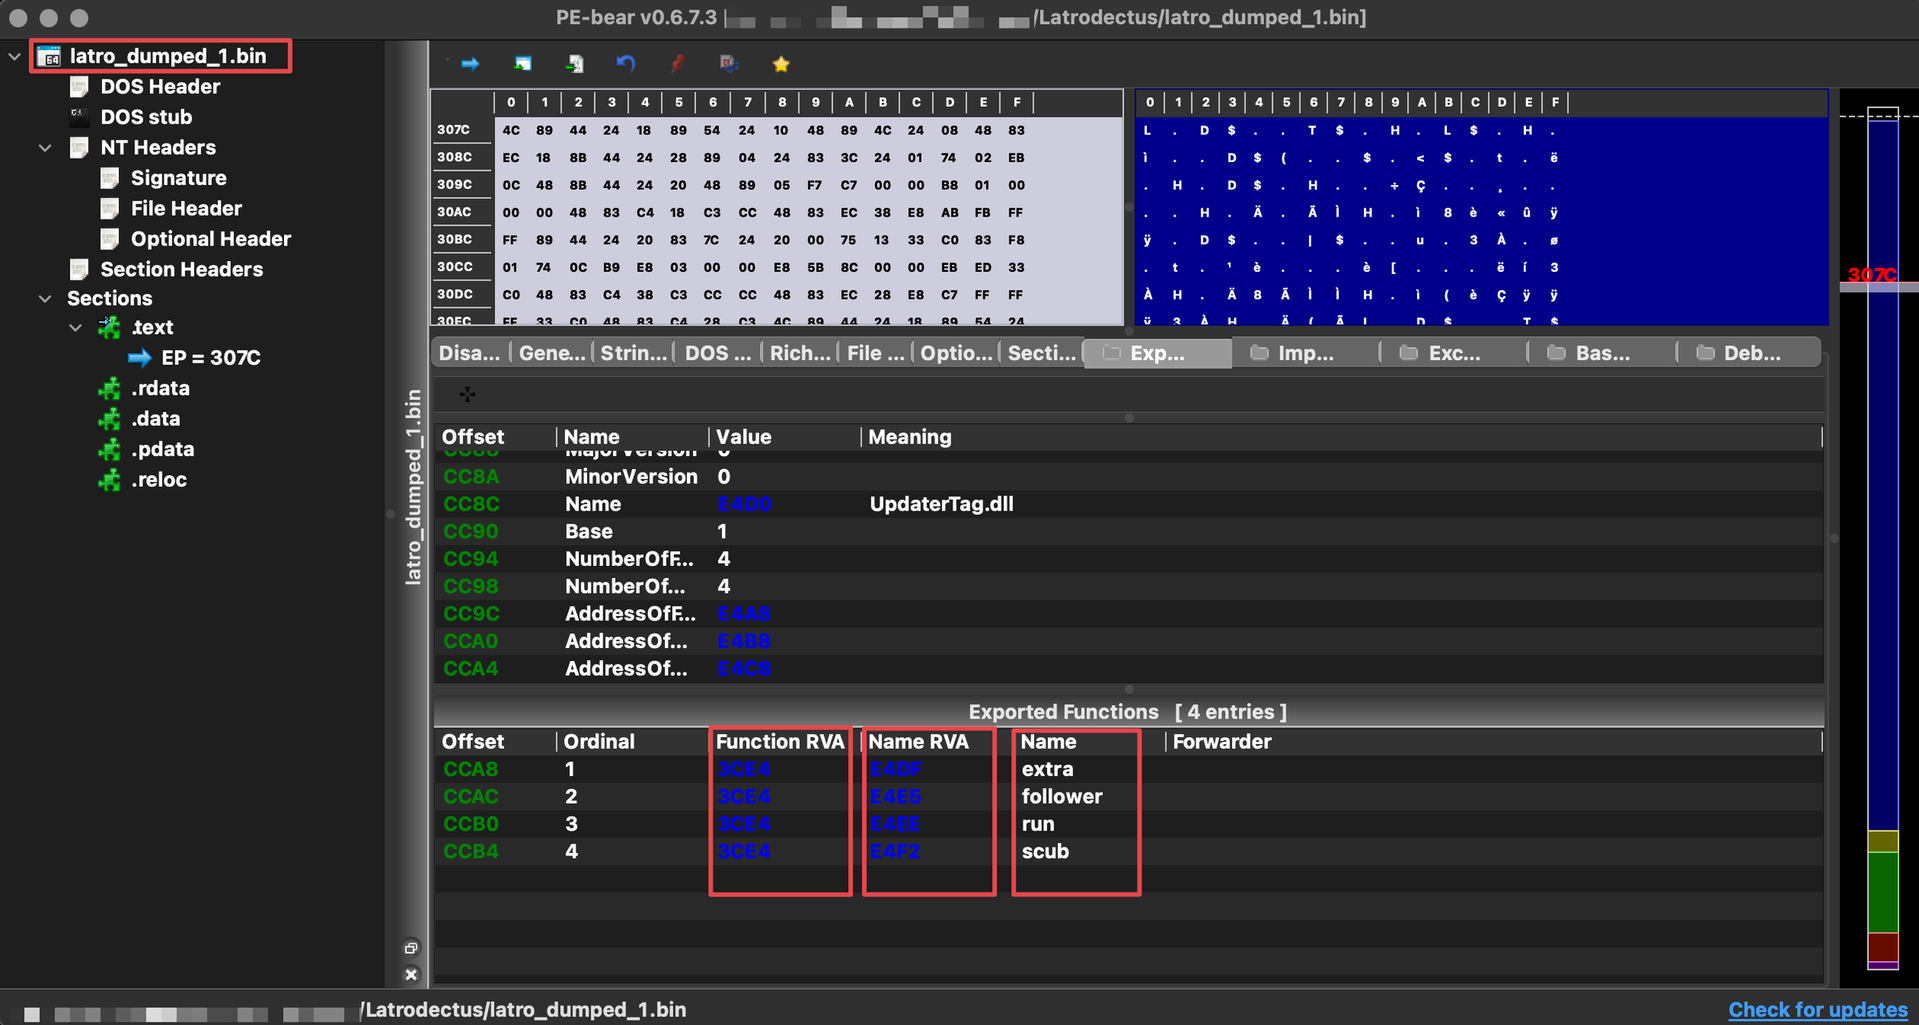This screenshot has width=1919, height=1025.
Task: Click Function RVA 3CE4 for ordinal 1
Action: [744, 768]
